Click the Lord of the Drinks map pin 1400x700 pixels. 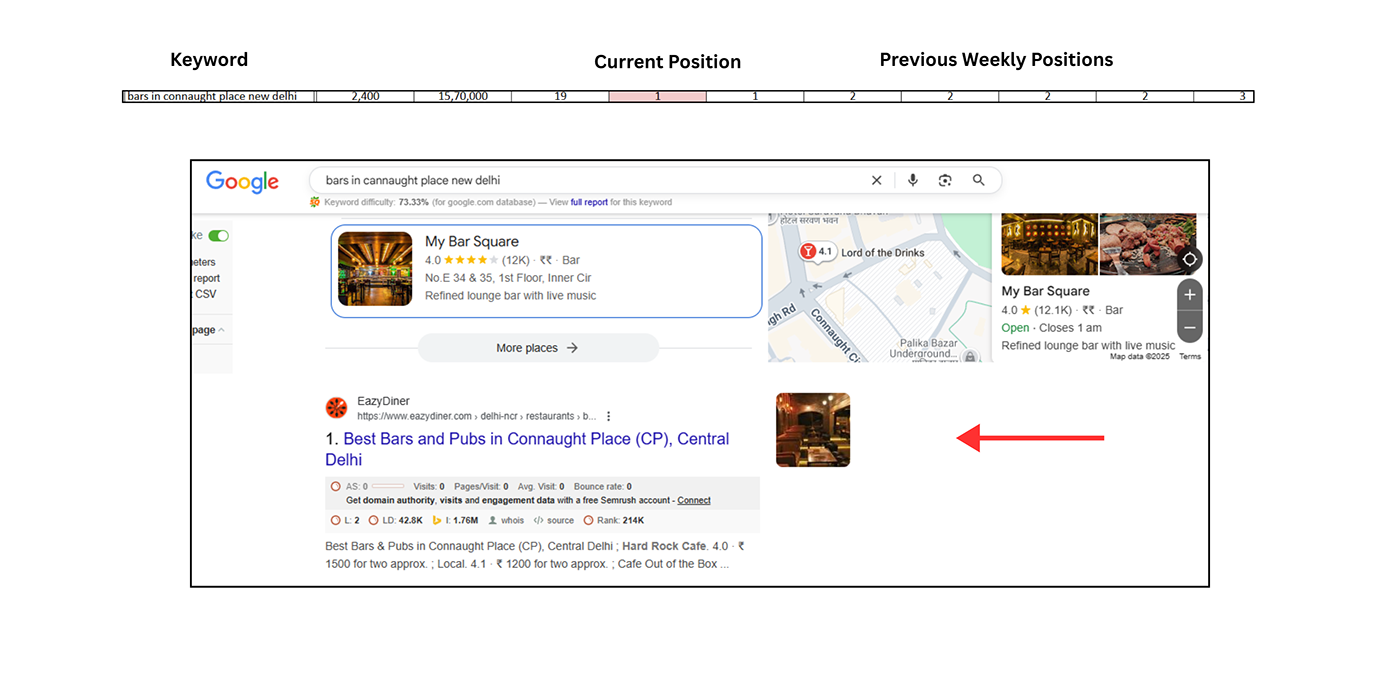[808, 252]
